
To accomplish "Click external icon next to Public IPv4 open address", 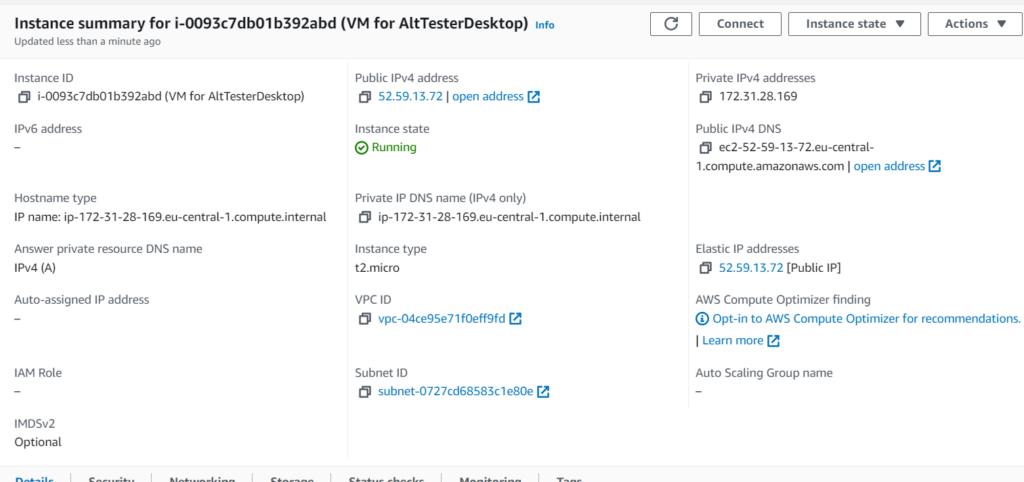I will (534, 97).
